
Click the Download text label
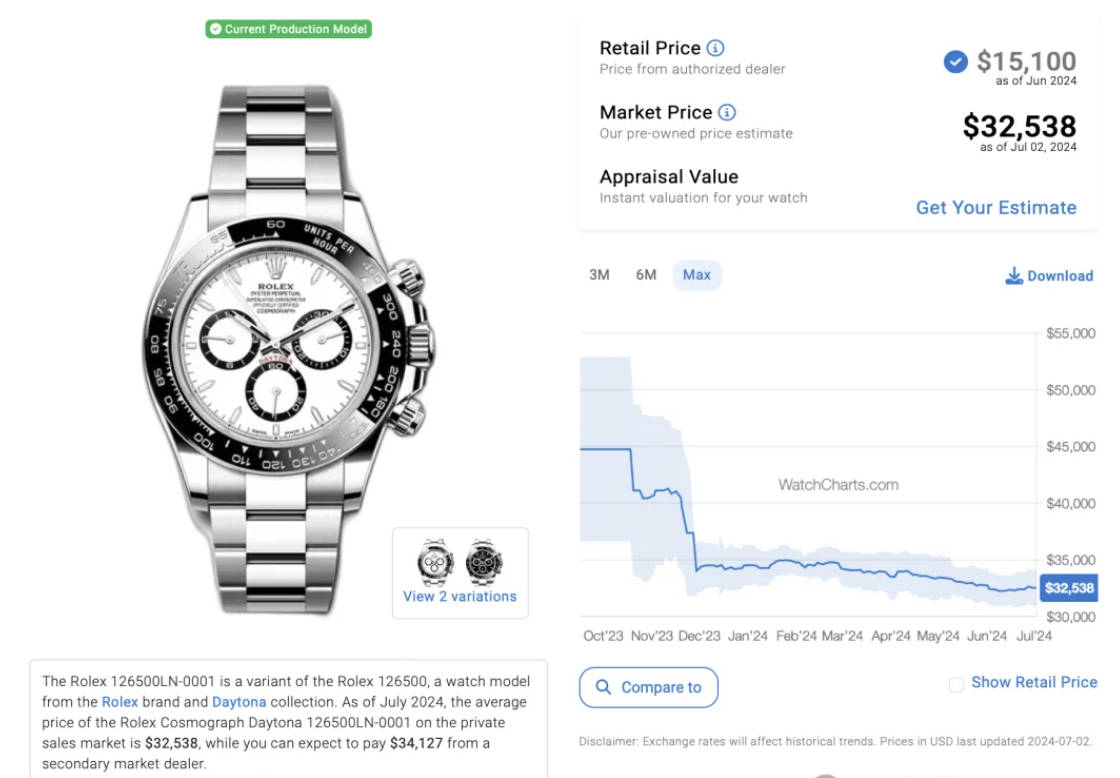pos(1060,276)
